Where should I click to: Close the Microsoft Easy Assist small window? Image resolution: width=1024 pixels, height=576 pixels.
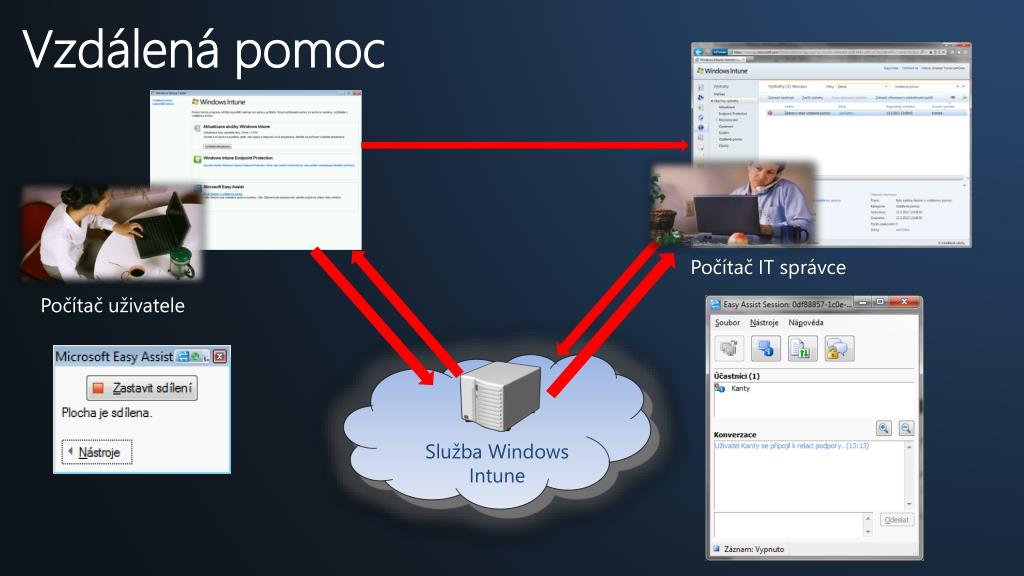(220, 357)
